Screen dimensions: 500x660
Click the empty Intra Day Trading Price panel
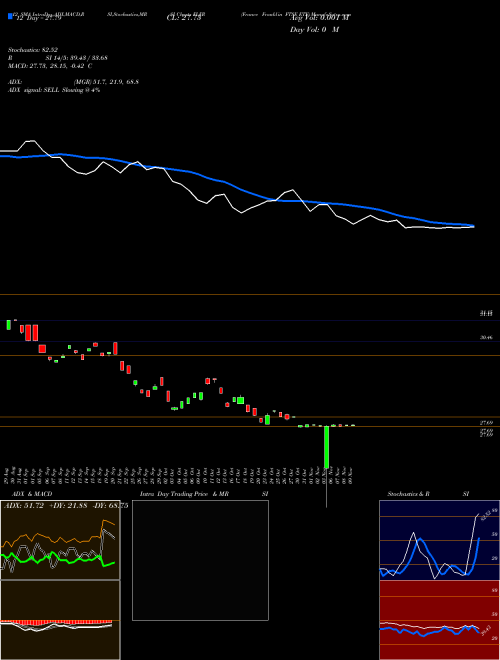coord(200,560)
